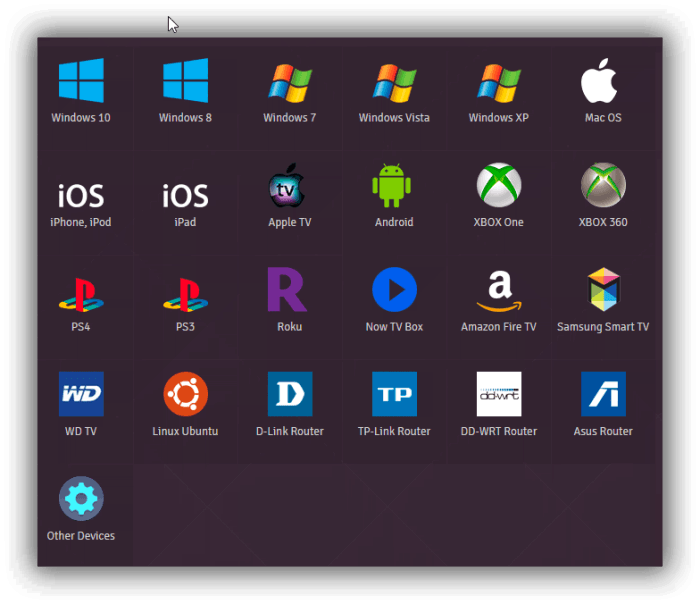Pick the Windows XP icon
Viewport: 700px width, 604px height.
(498, 81)
